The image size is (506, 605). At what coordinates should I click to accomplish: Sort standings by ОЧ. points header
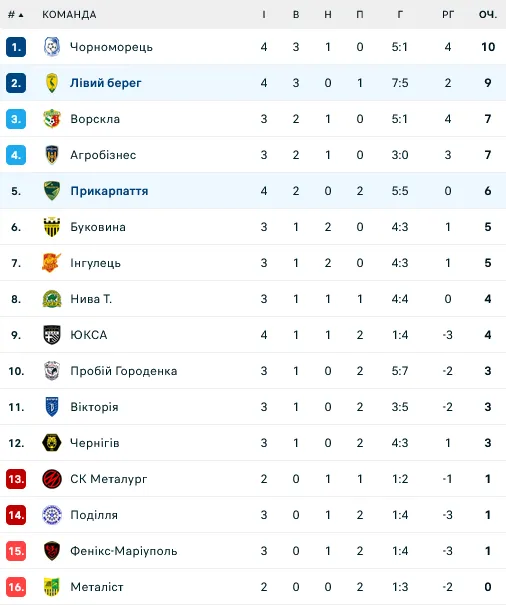pos(488,15)
